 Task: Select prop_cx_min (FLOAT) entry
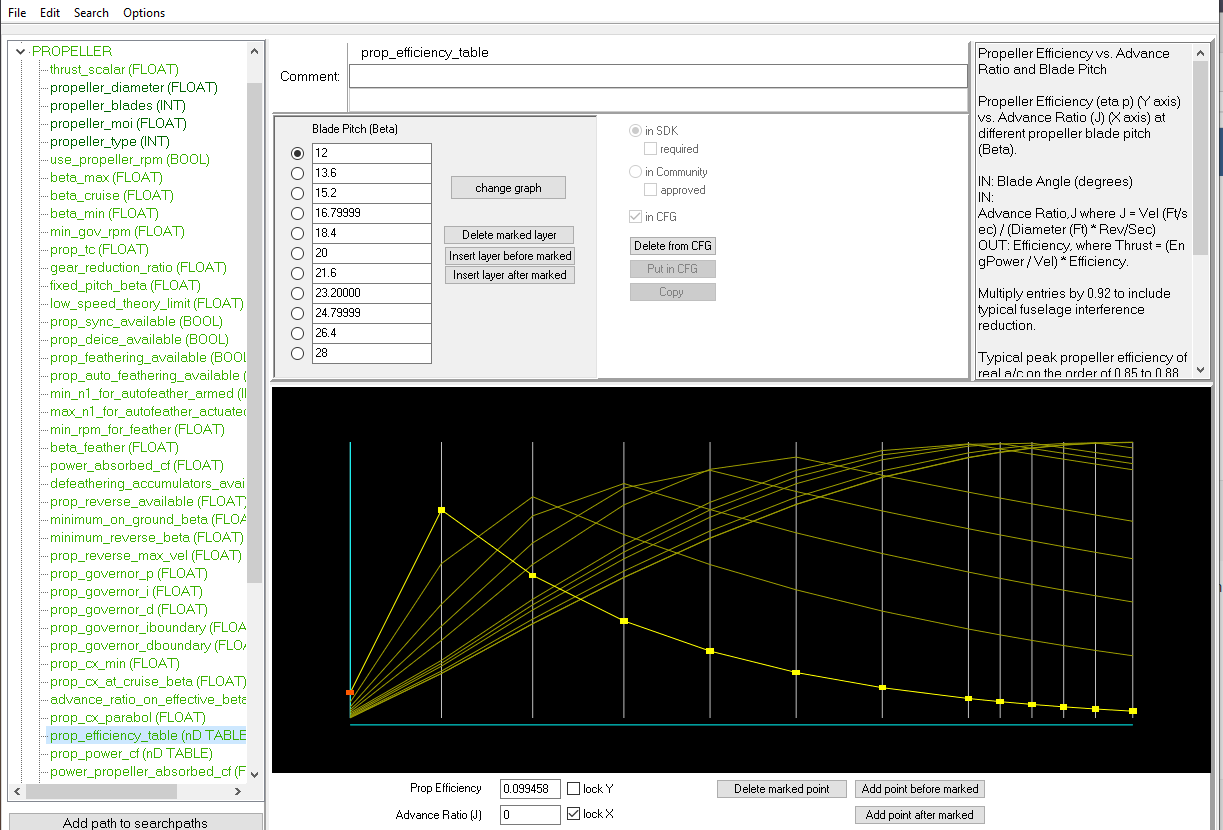coord(115,663)
